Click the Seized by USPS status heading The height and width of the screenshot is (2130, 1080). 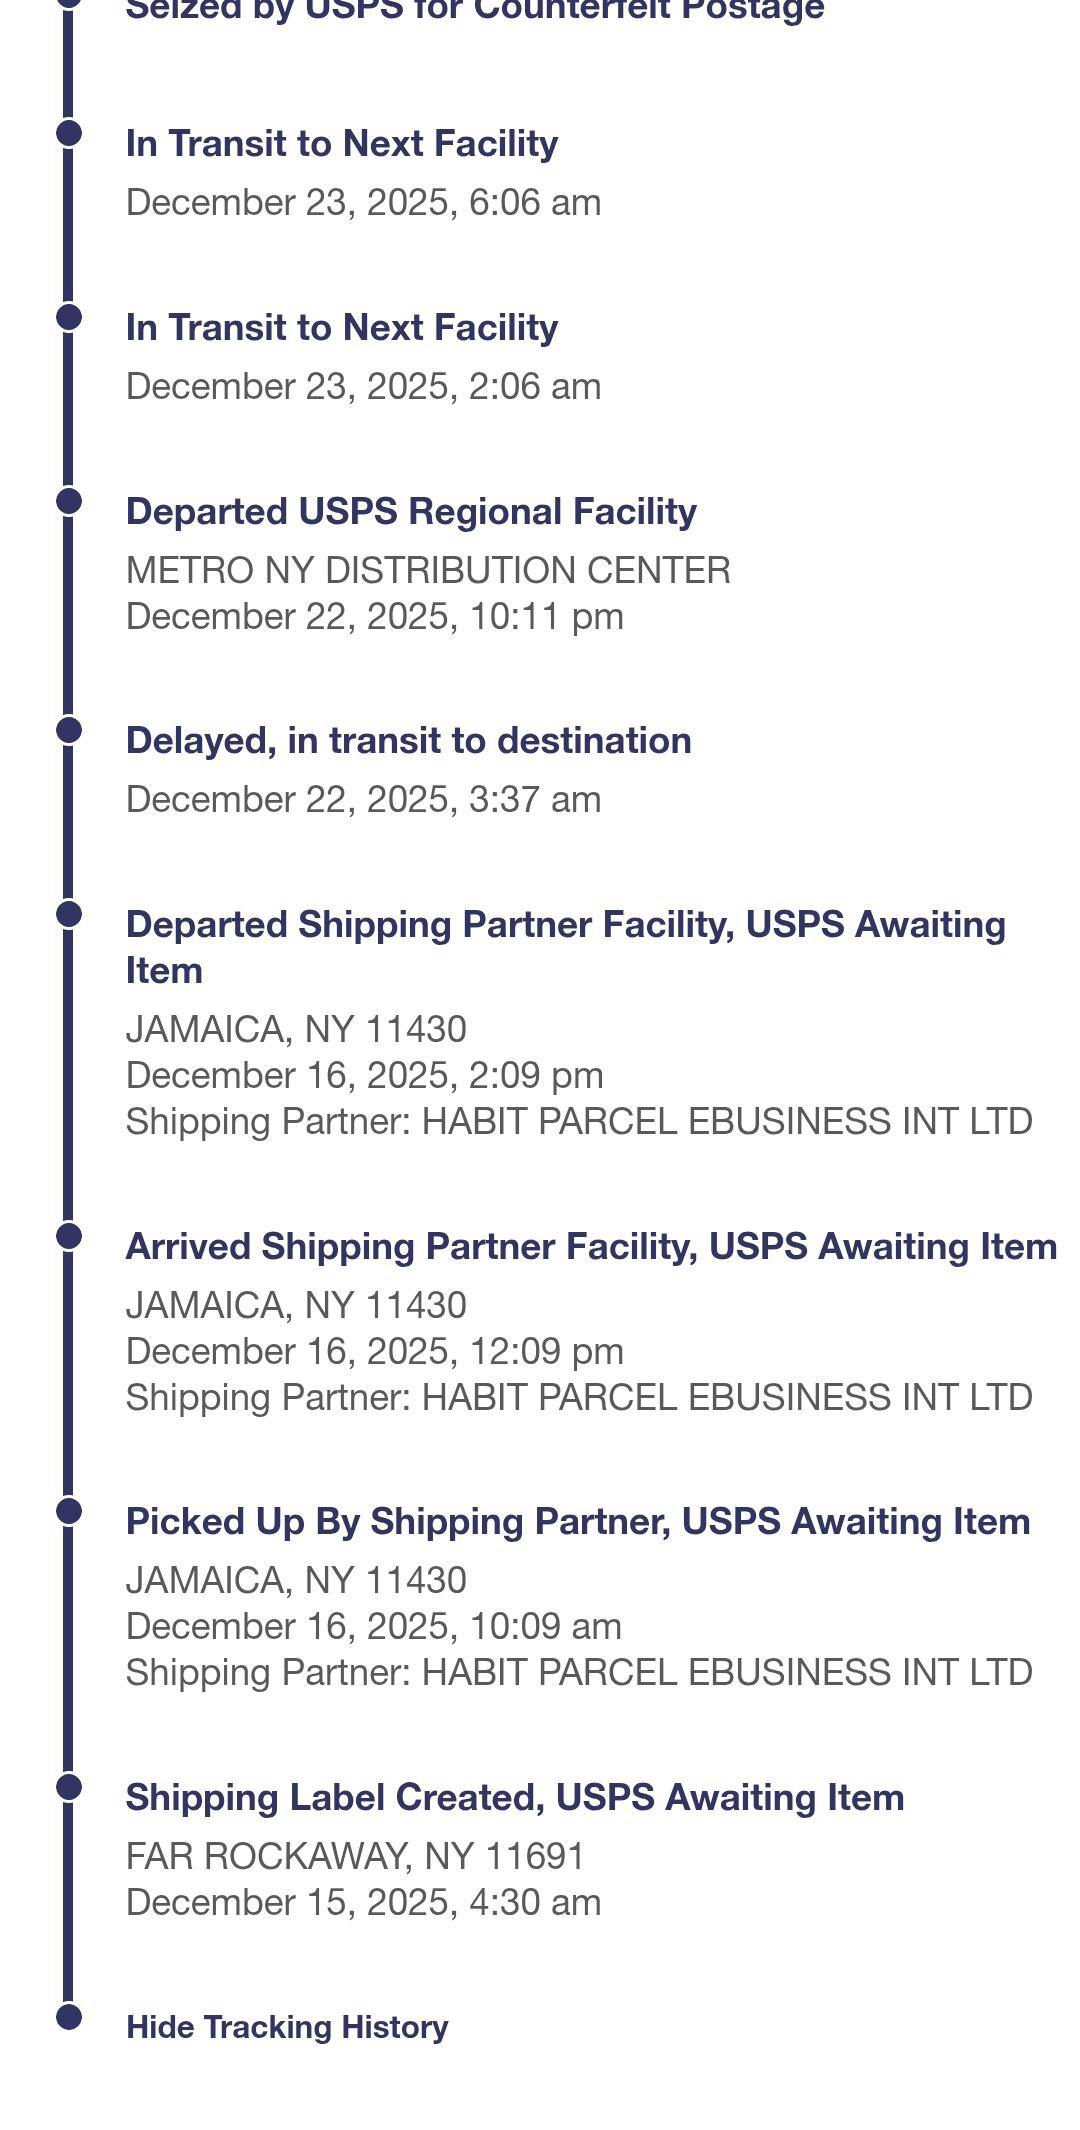click(x=474, y=10)
